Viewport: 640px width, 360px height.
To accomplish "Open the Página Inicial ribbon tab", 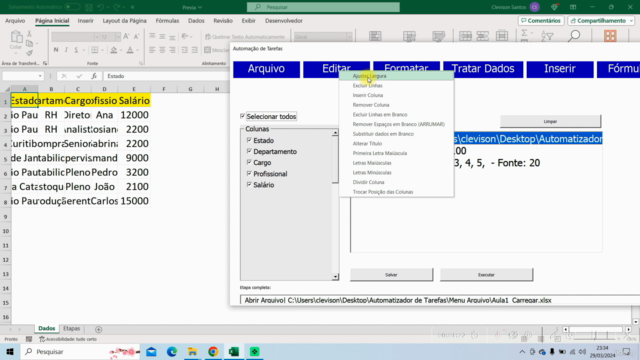I will [x=52, y=20].
